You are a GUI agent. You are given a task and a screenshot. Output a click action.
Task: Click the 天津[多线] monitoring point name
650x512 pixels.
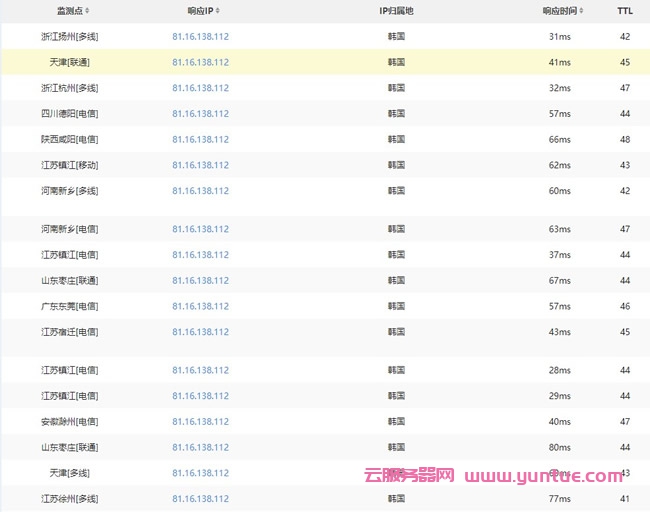(x=69, y=473)
